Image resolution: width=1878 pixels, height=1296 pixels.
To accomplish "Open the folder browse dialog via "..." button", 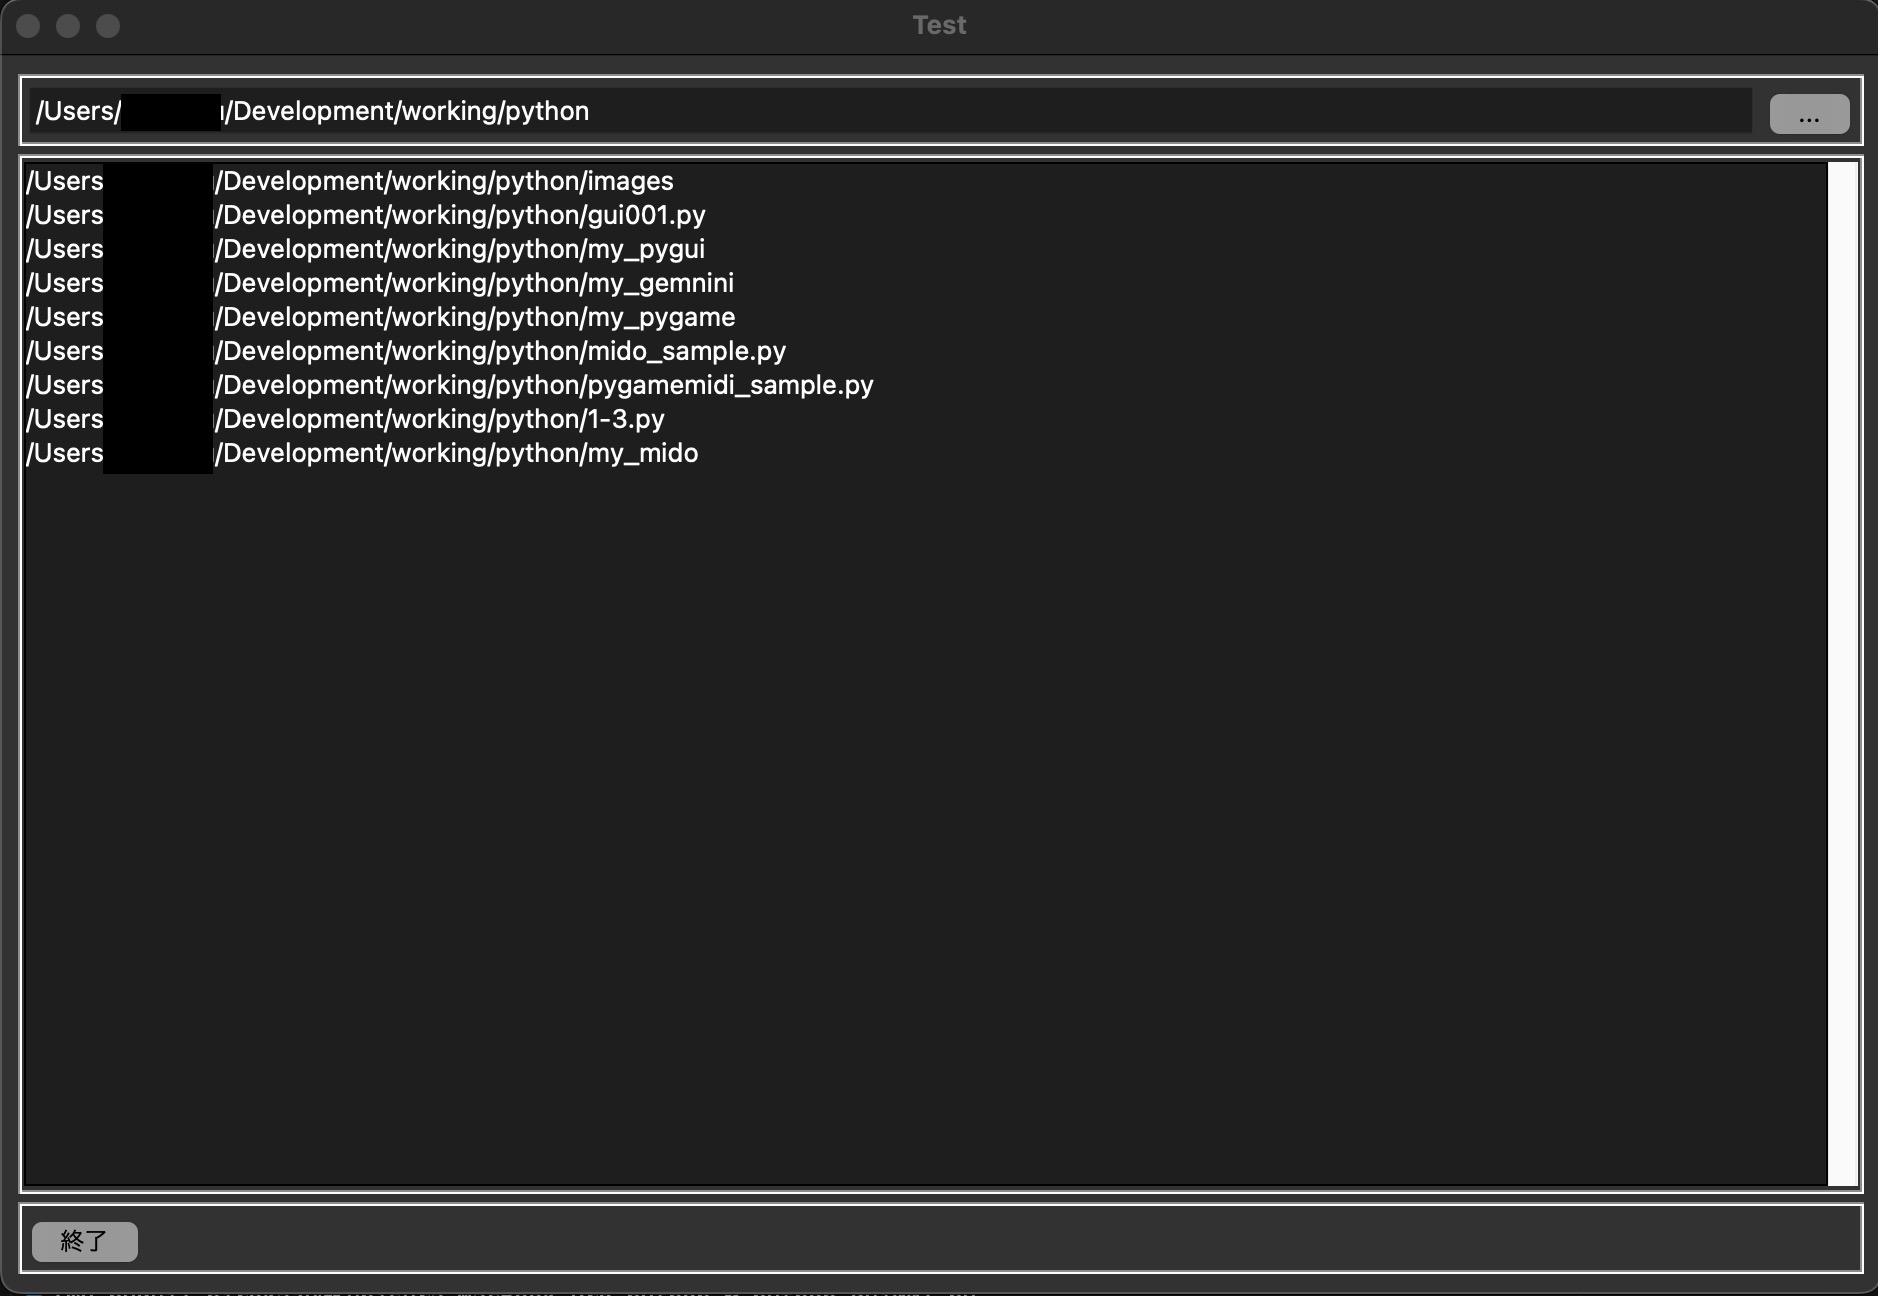I will 1809,112.
